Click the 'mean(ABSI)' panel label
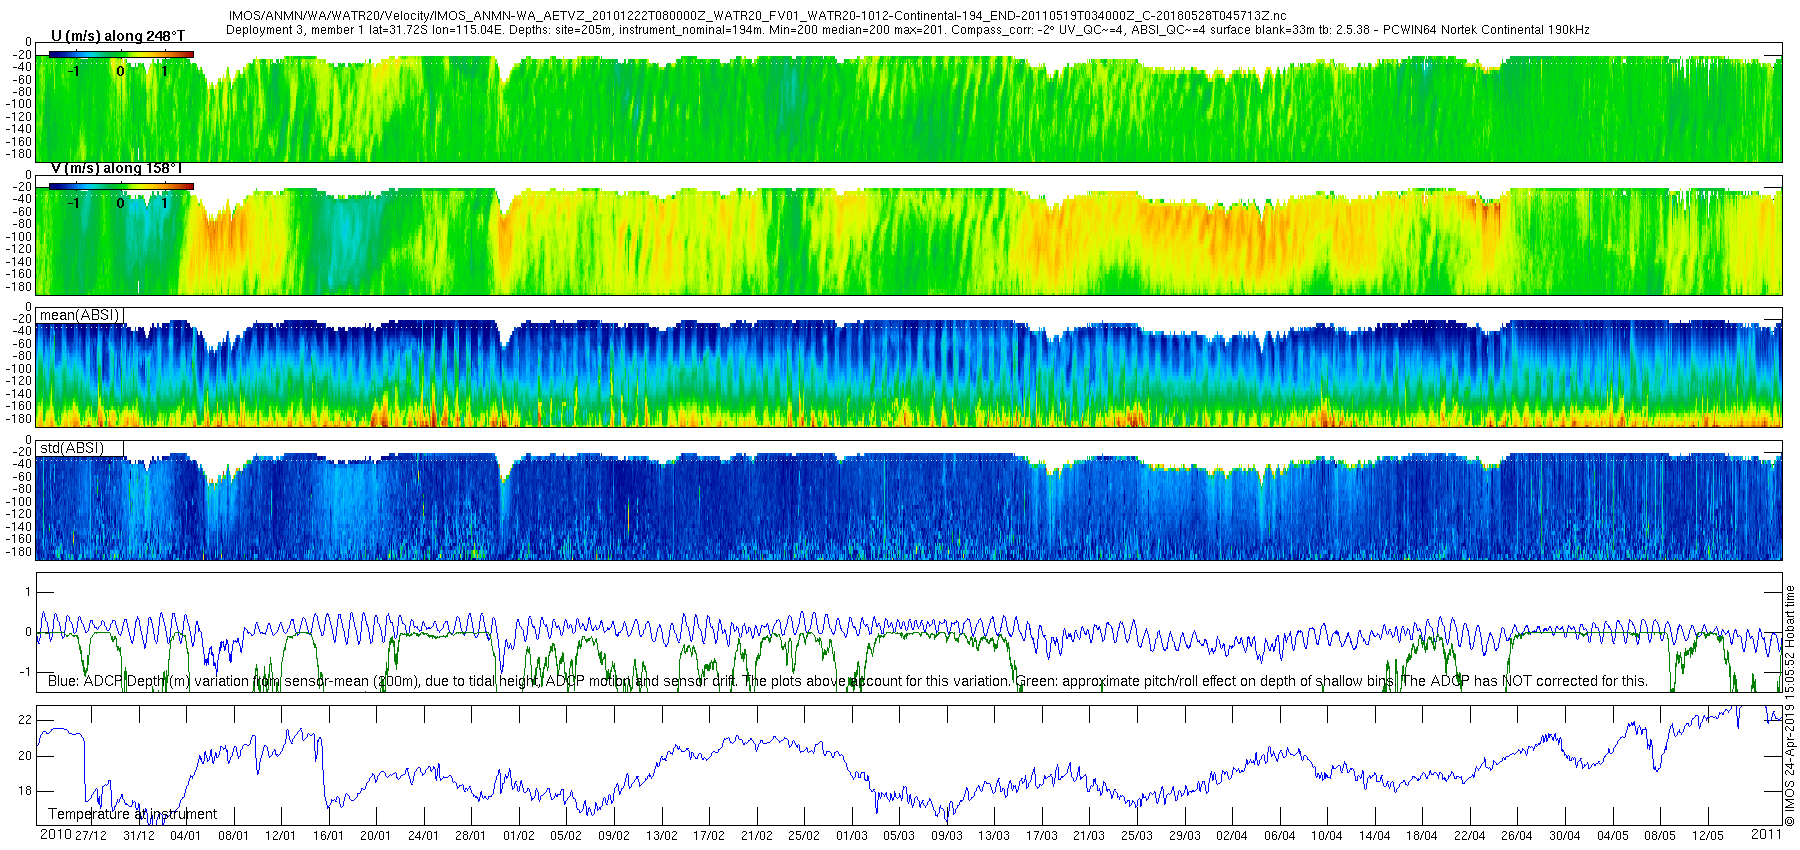 tap(80, 315)
